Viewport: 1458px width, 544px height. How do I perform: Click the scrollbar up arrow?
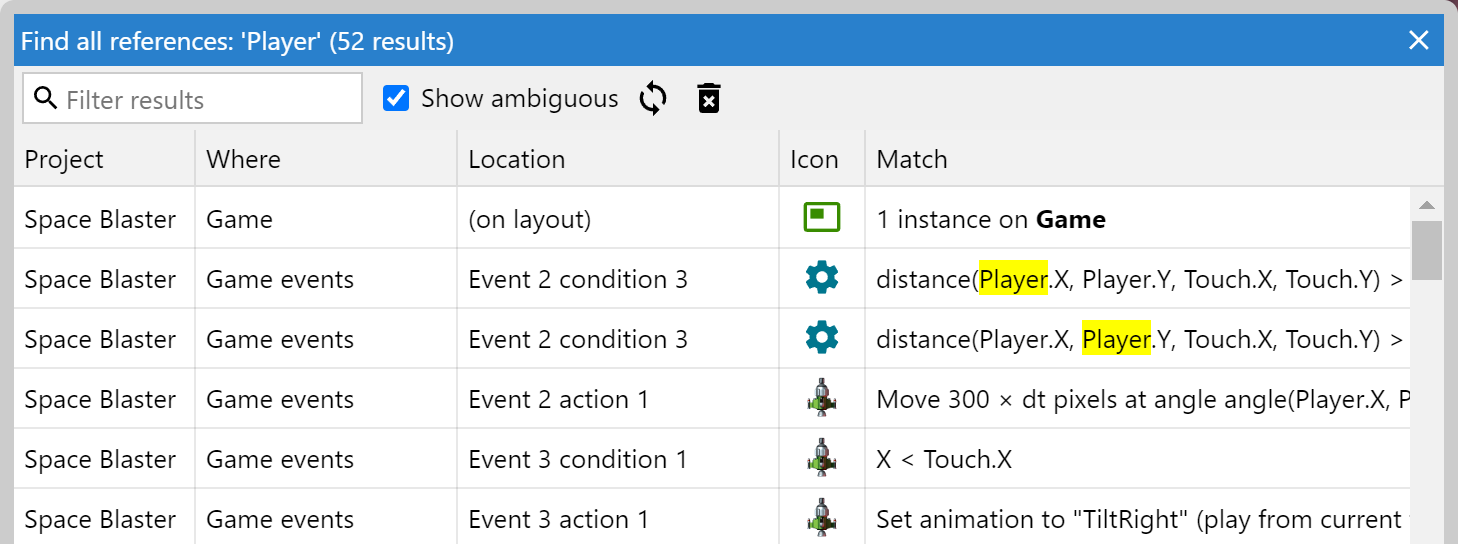(x=1427, y=205)
